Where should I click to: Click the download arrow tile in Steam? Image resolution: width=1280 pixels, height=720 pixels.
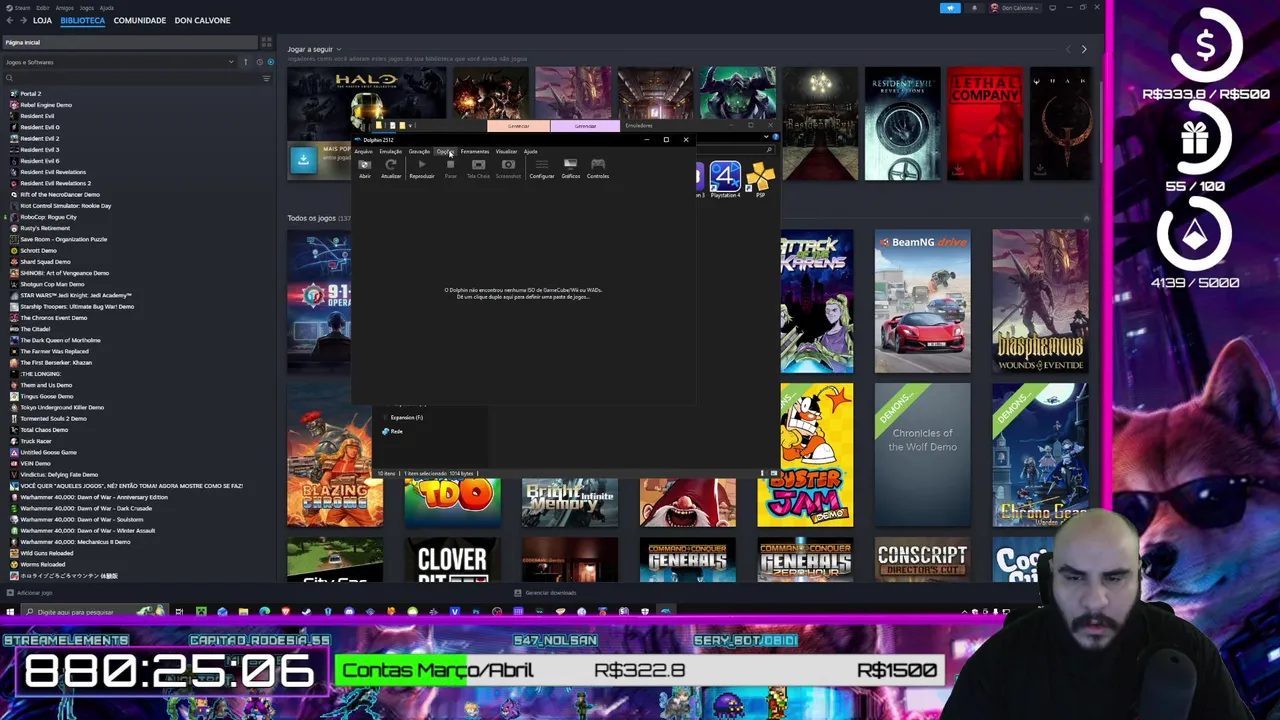303,160
